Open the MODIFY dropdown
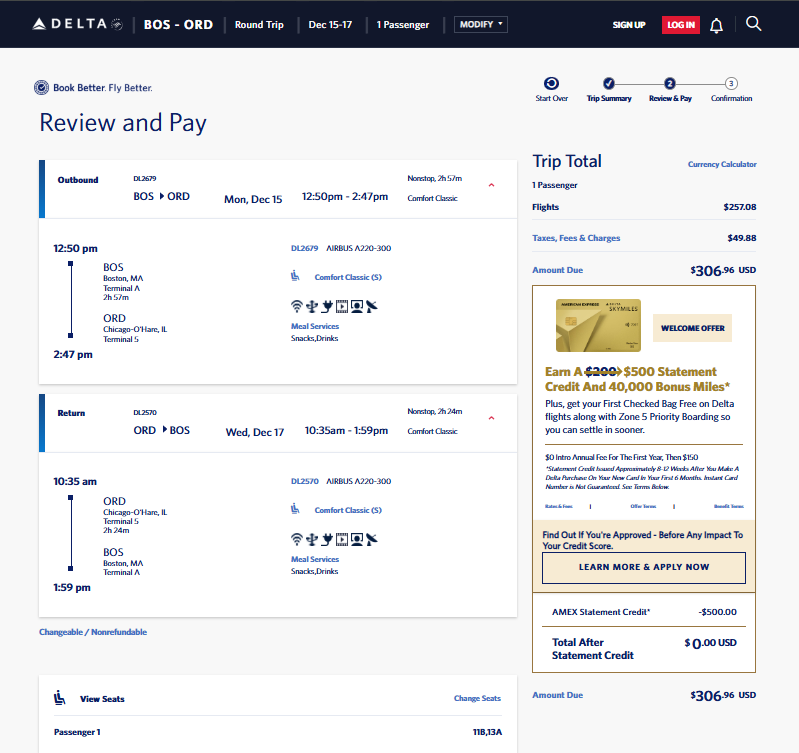The width and height of the screenshot is (799, 753). (x=481, y=24)
